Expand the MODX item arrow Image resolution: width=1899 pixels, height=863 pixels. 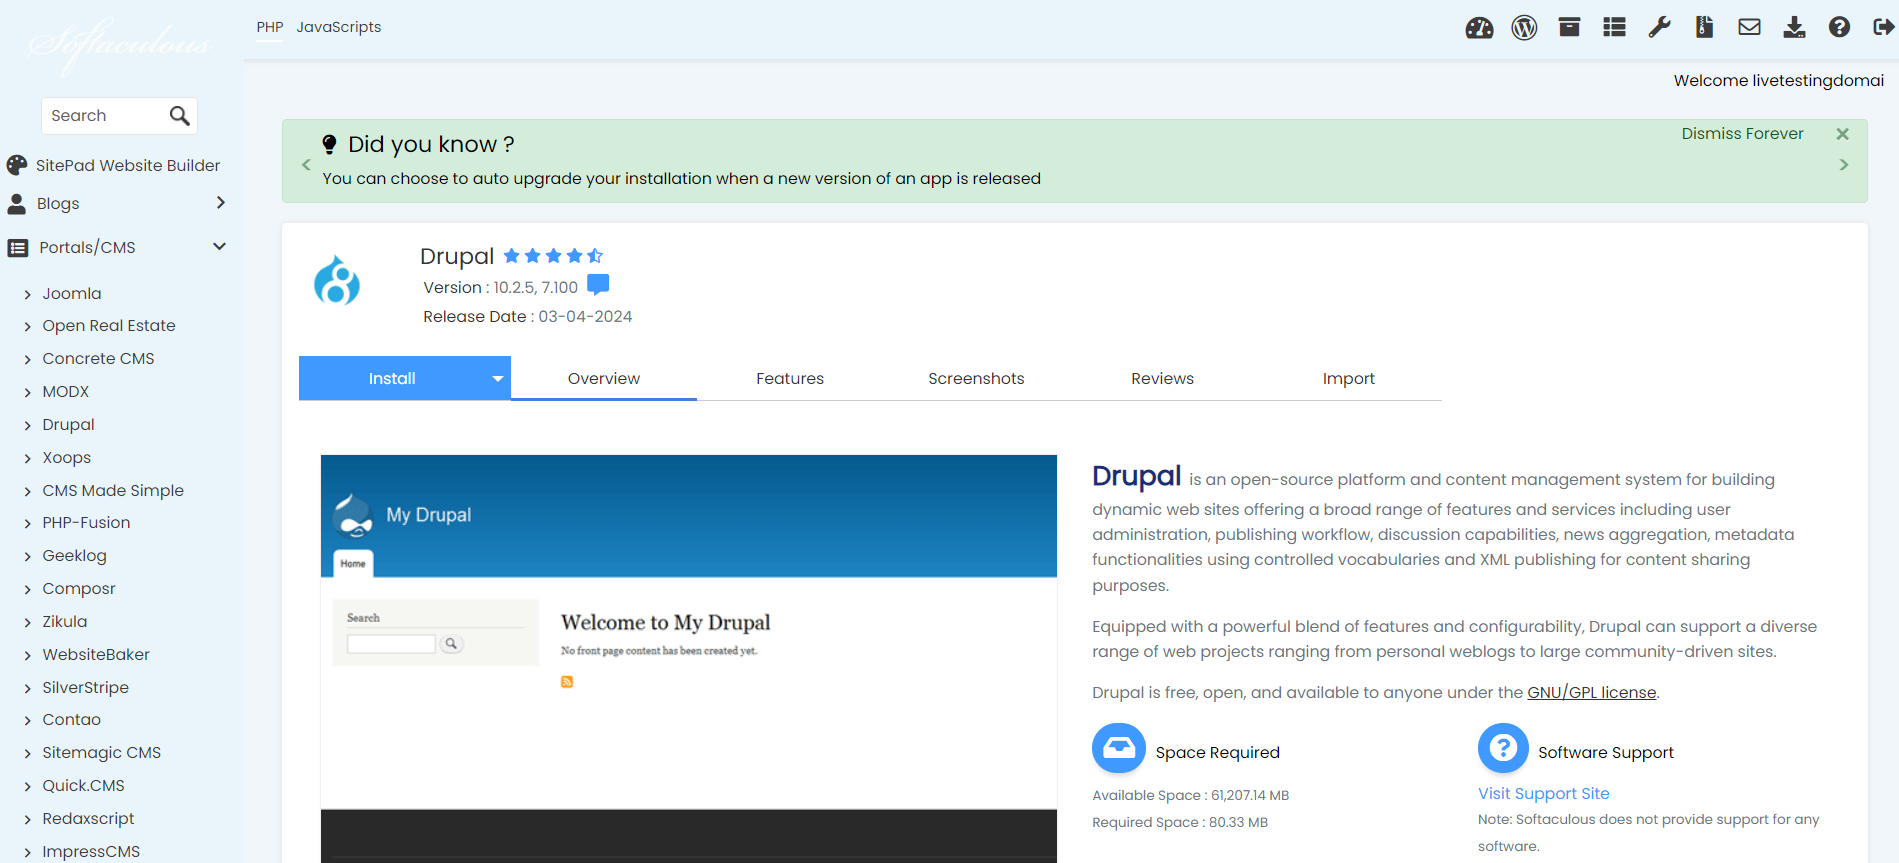pos(28,393)
